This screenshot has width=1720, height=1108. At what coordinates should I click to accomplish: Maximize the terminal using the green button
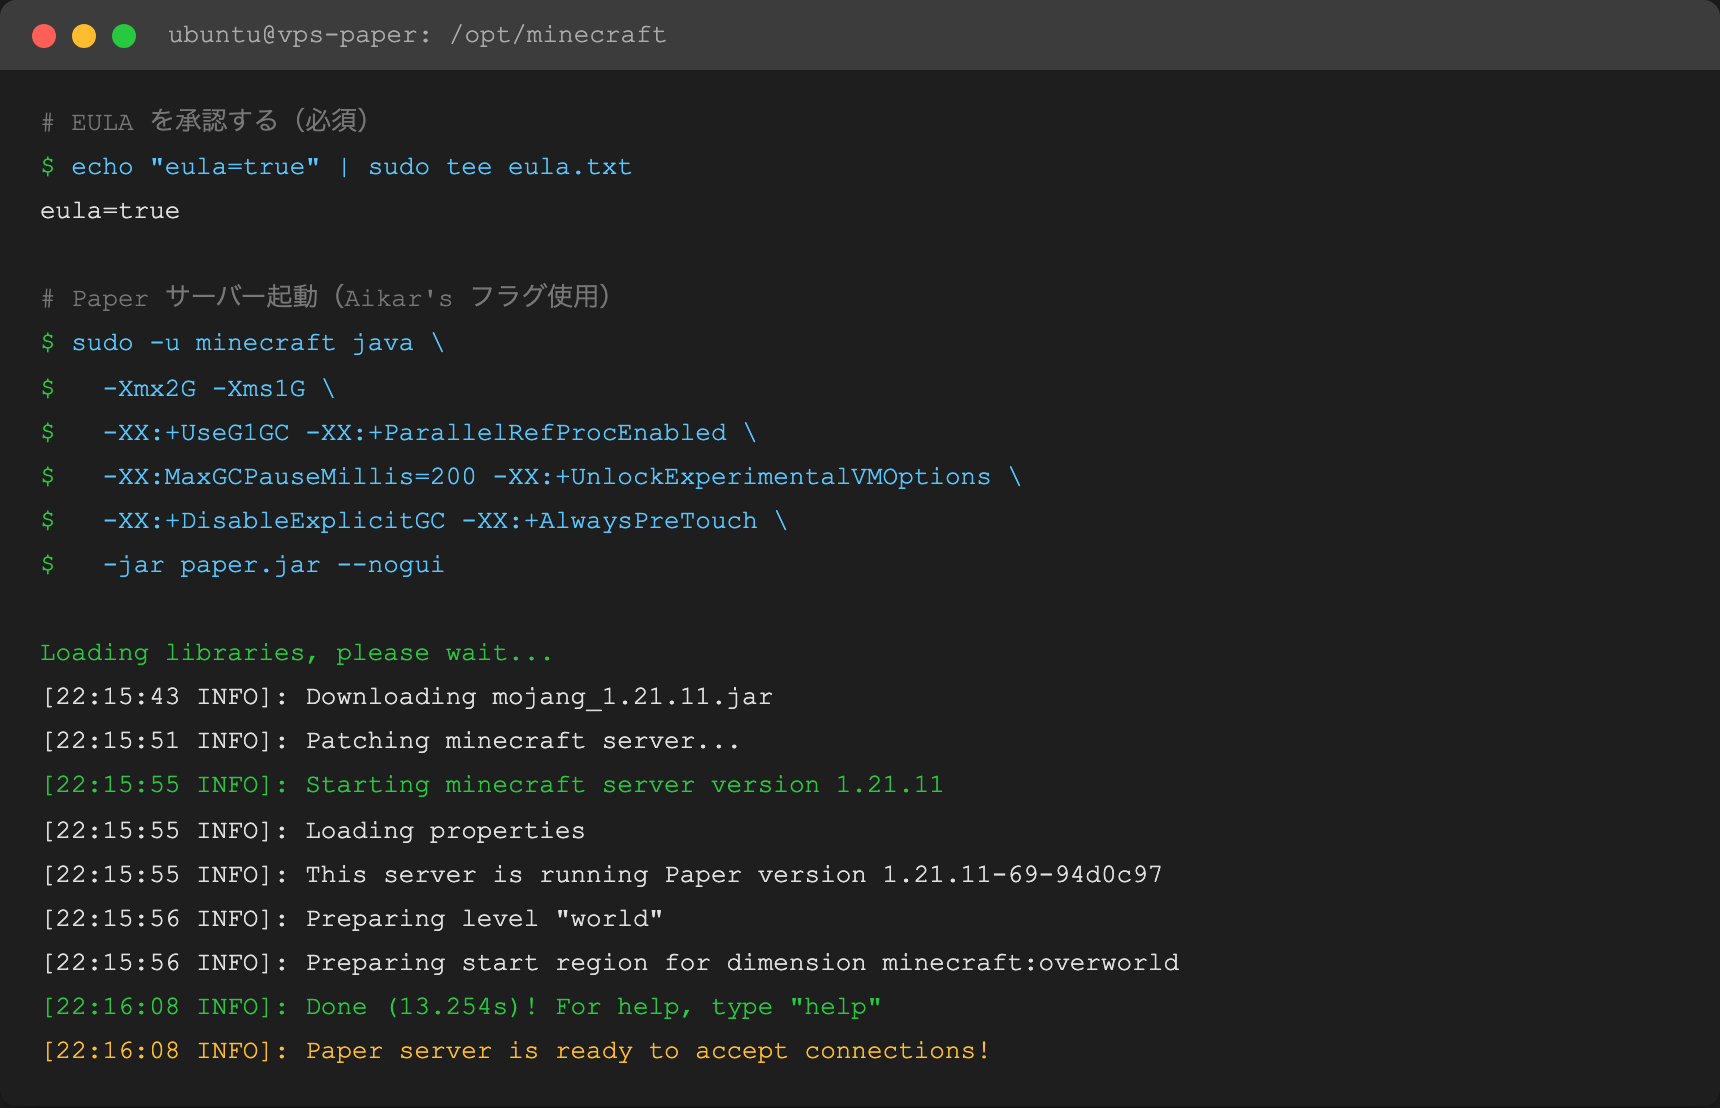(x=124, y=36)
